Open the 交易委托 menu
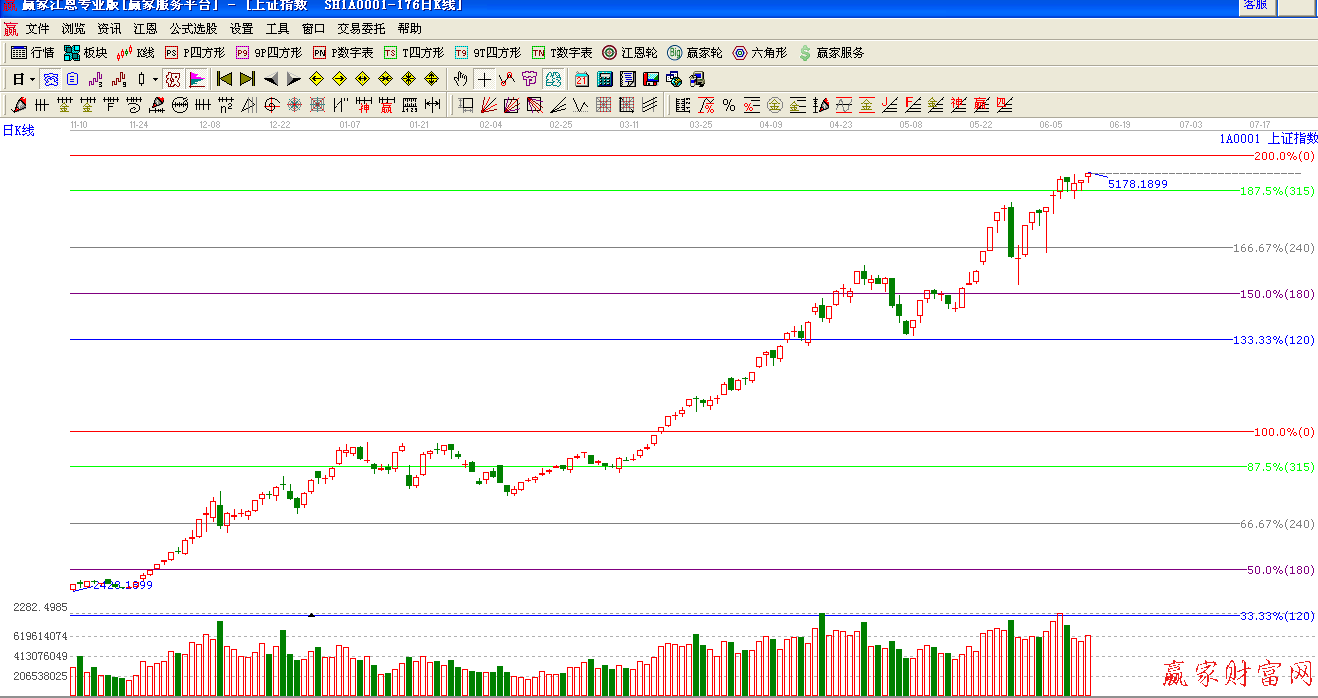The height and width of the screenshot is (698, 1318). pos(361,29)
